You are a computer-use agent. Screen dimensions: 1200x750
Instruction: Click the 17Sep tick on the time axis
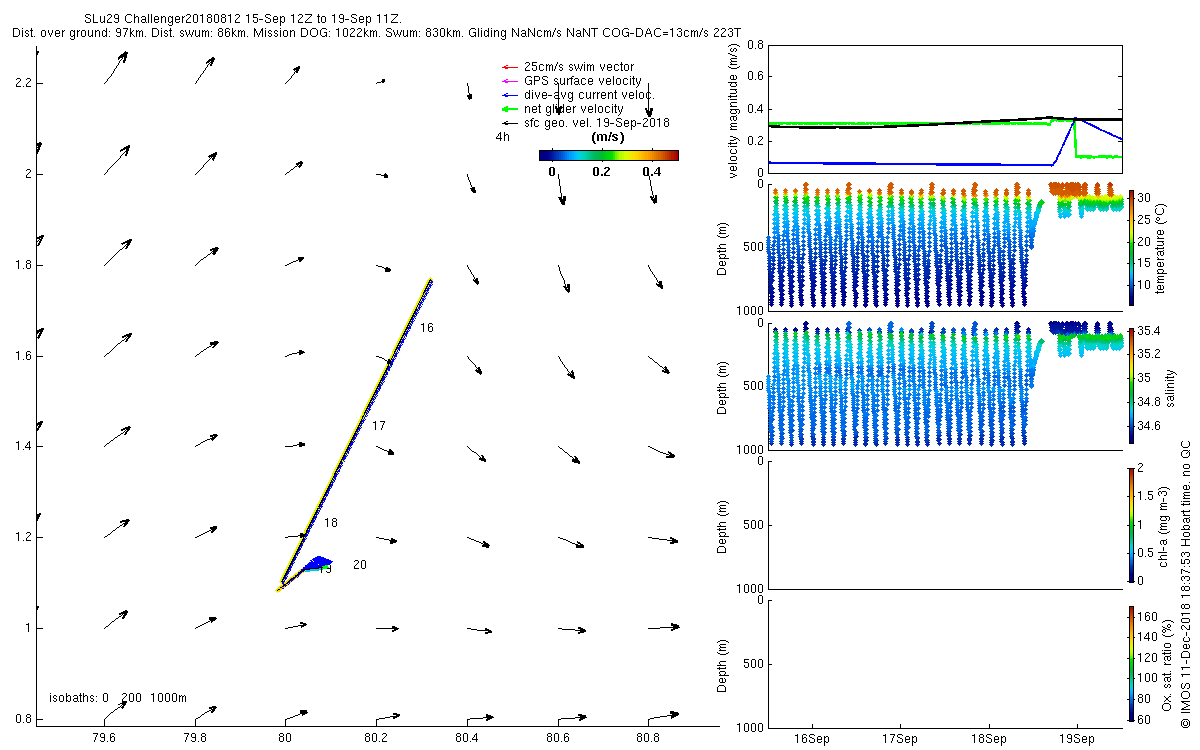coord(900,738)
